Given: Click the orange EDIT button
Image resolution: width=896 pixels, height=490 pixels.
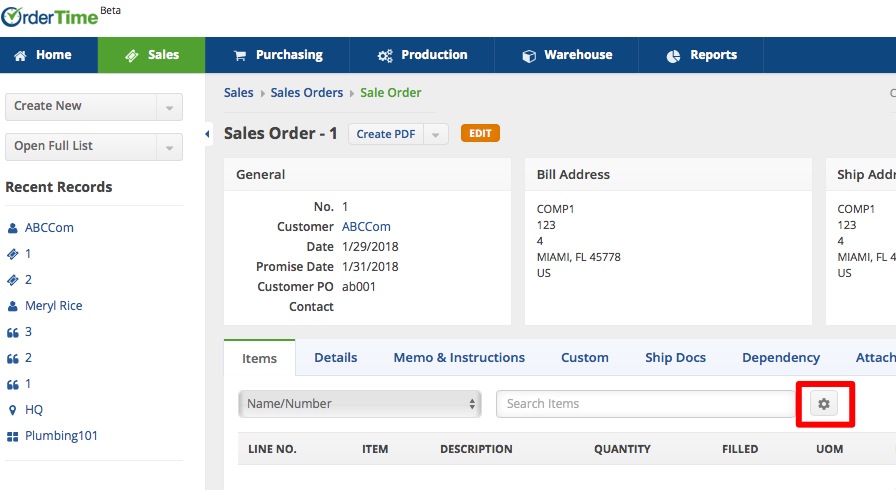Looking at the screenshot, I should coord(480,133).
